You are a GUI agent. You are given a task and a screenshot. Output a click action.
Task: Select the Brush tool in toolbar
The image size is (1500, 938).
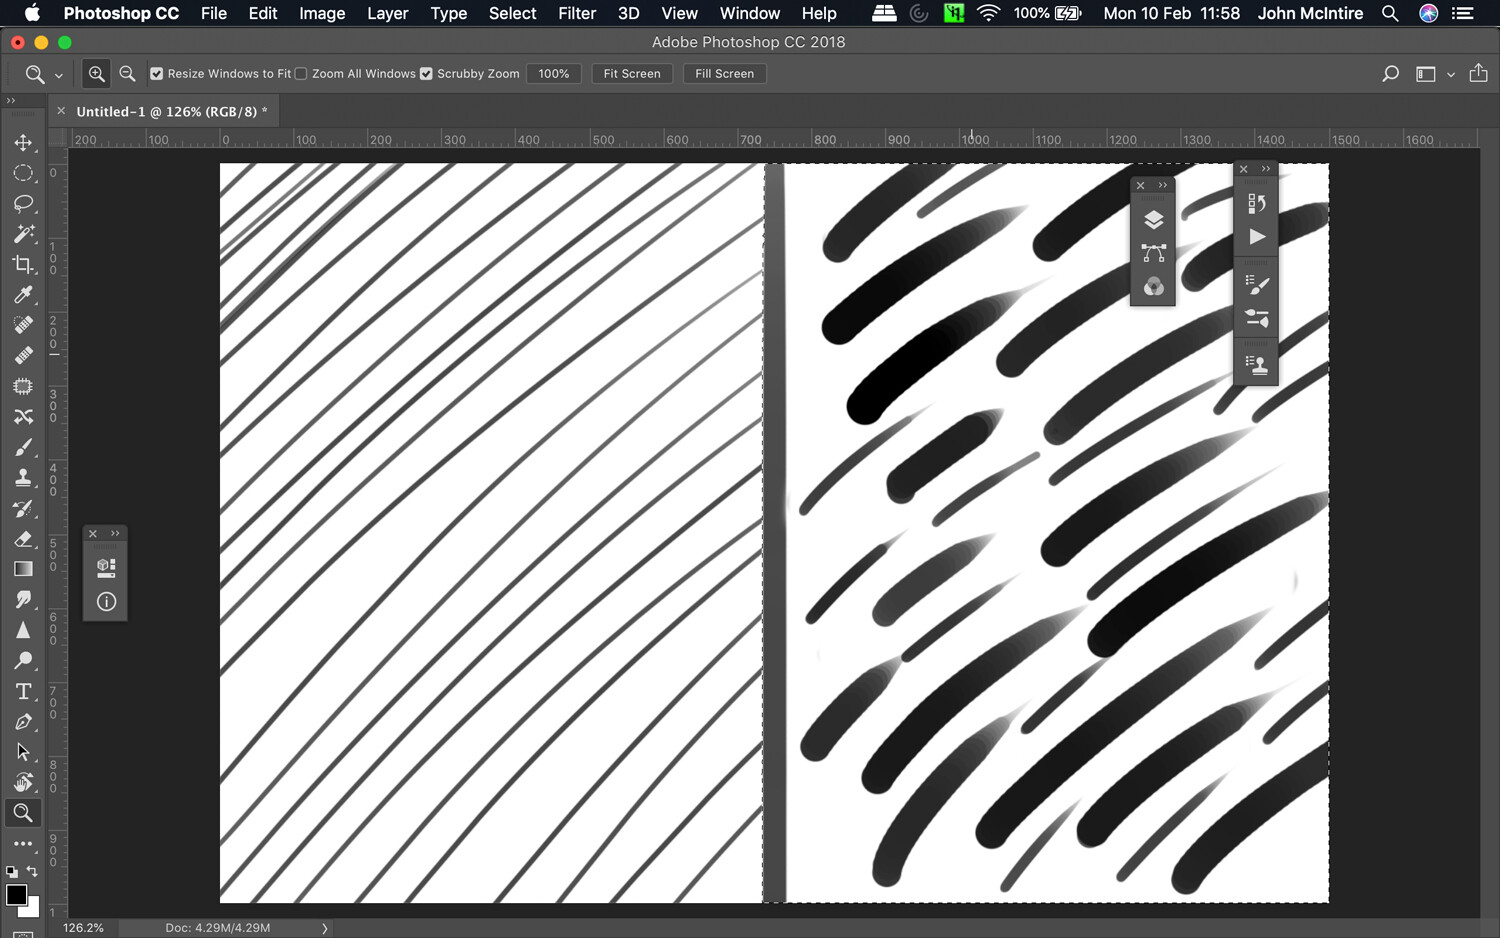(24, 447)
